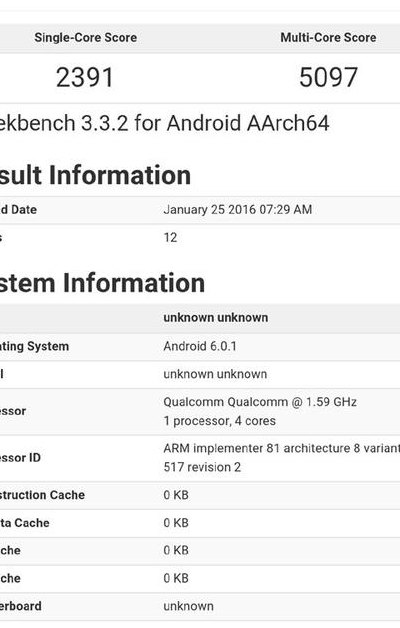Click the upload date January 25 2016 07:29 AM
This screenshot has width=400, height=628.
pos(237,209)
